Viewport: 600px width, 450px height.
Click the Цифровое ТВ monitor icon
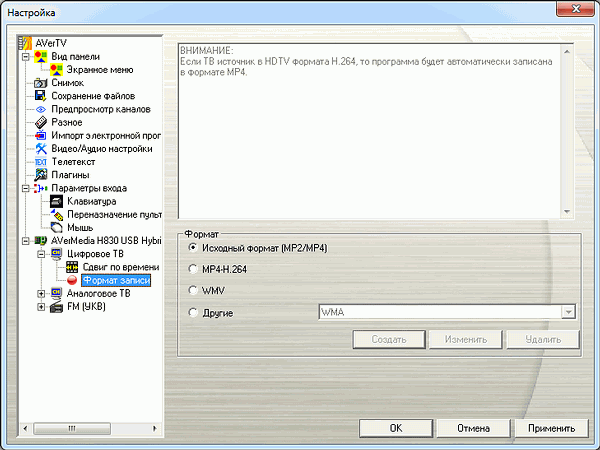[x=57, y=254]
